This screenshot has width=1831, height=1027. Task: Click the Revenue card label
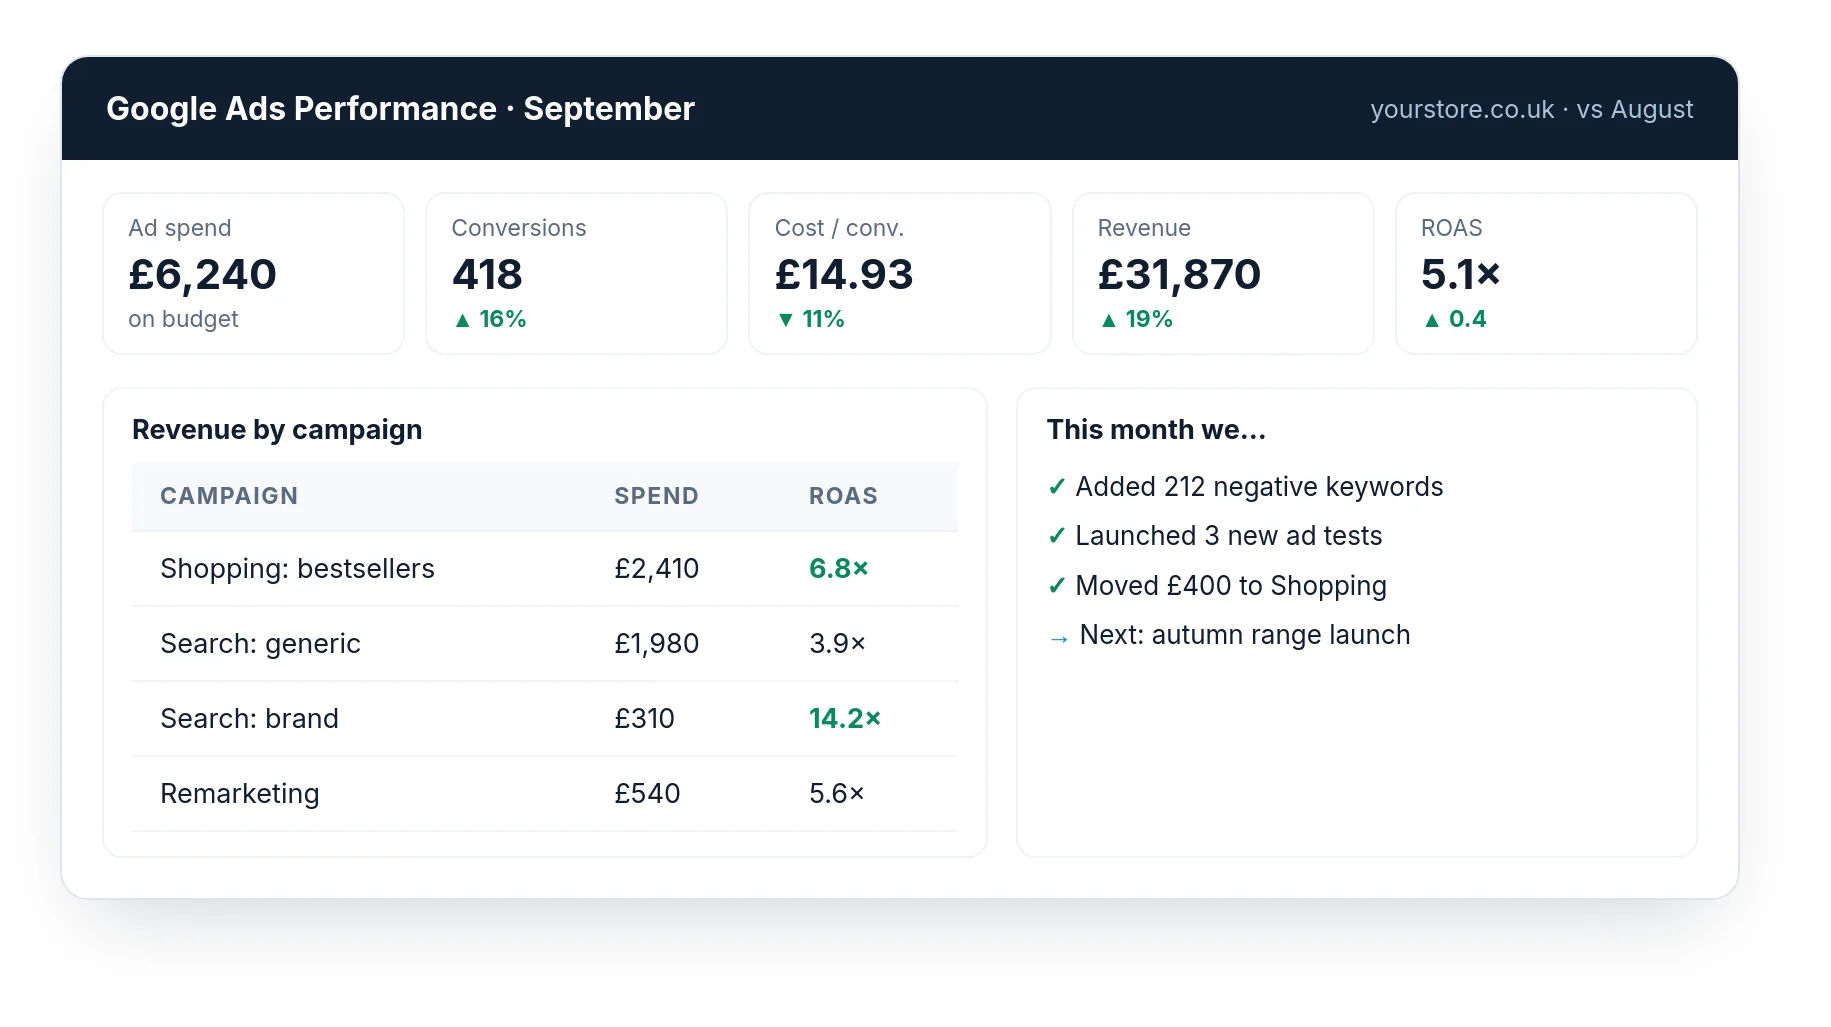[x=1144, y=228]
